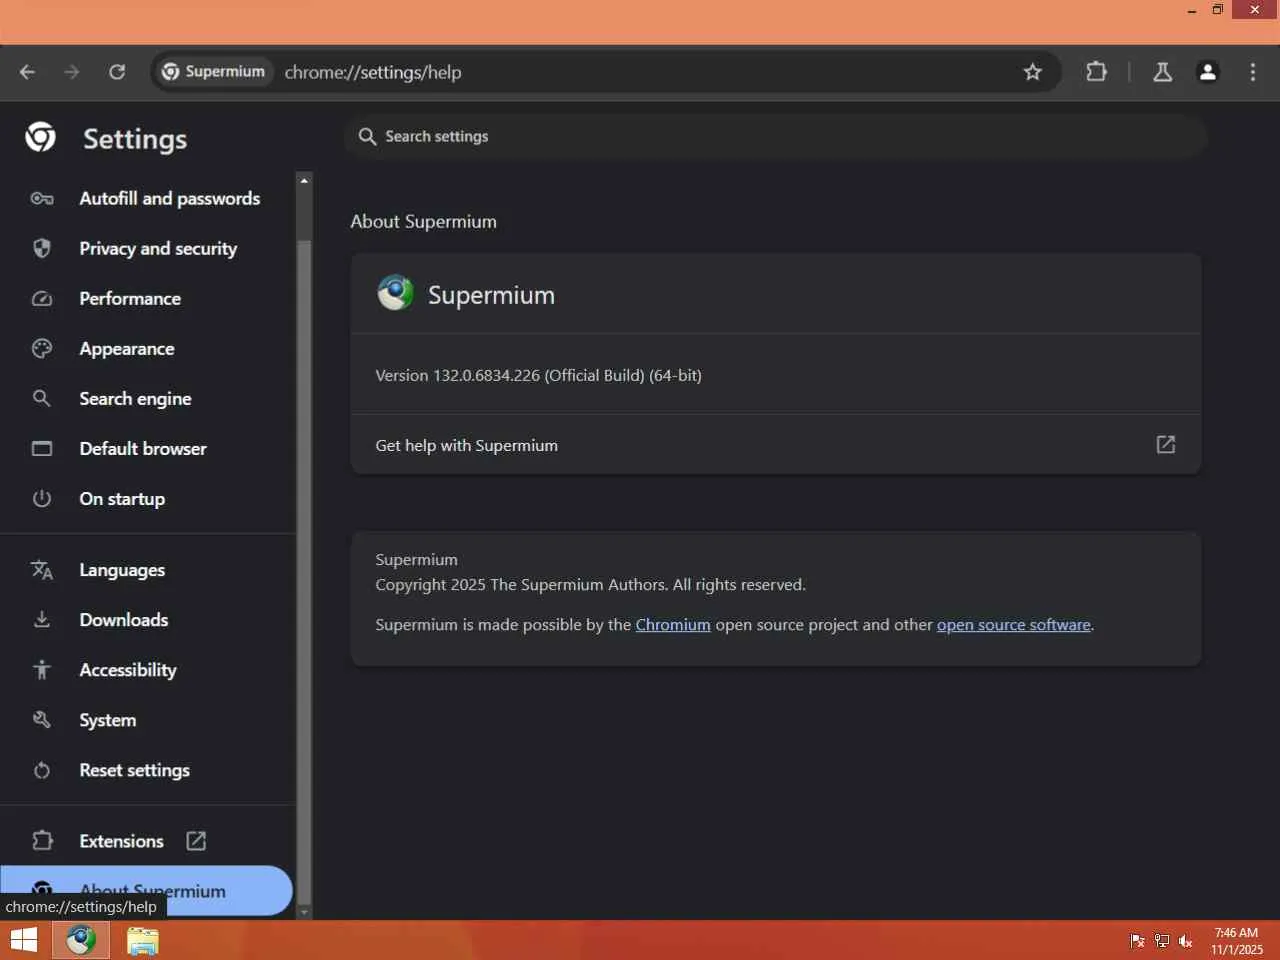Open the open source software link
The height and width of the screenshot is (960, 1280).
click(x=1013, y=625)
